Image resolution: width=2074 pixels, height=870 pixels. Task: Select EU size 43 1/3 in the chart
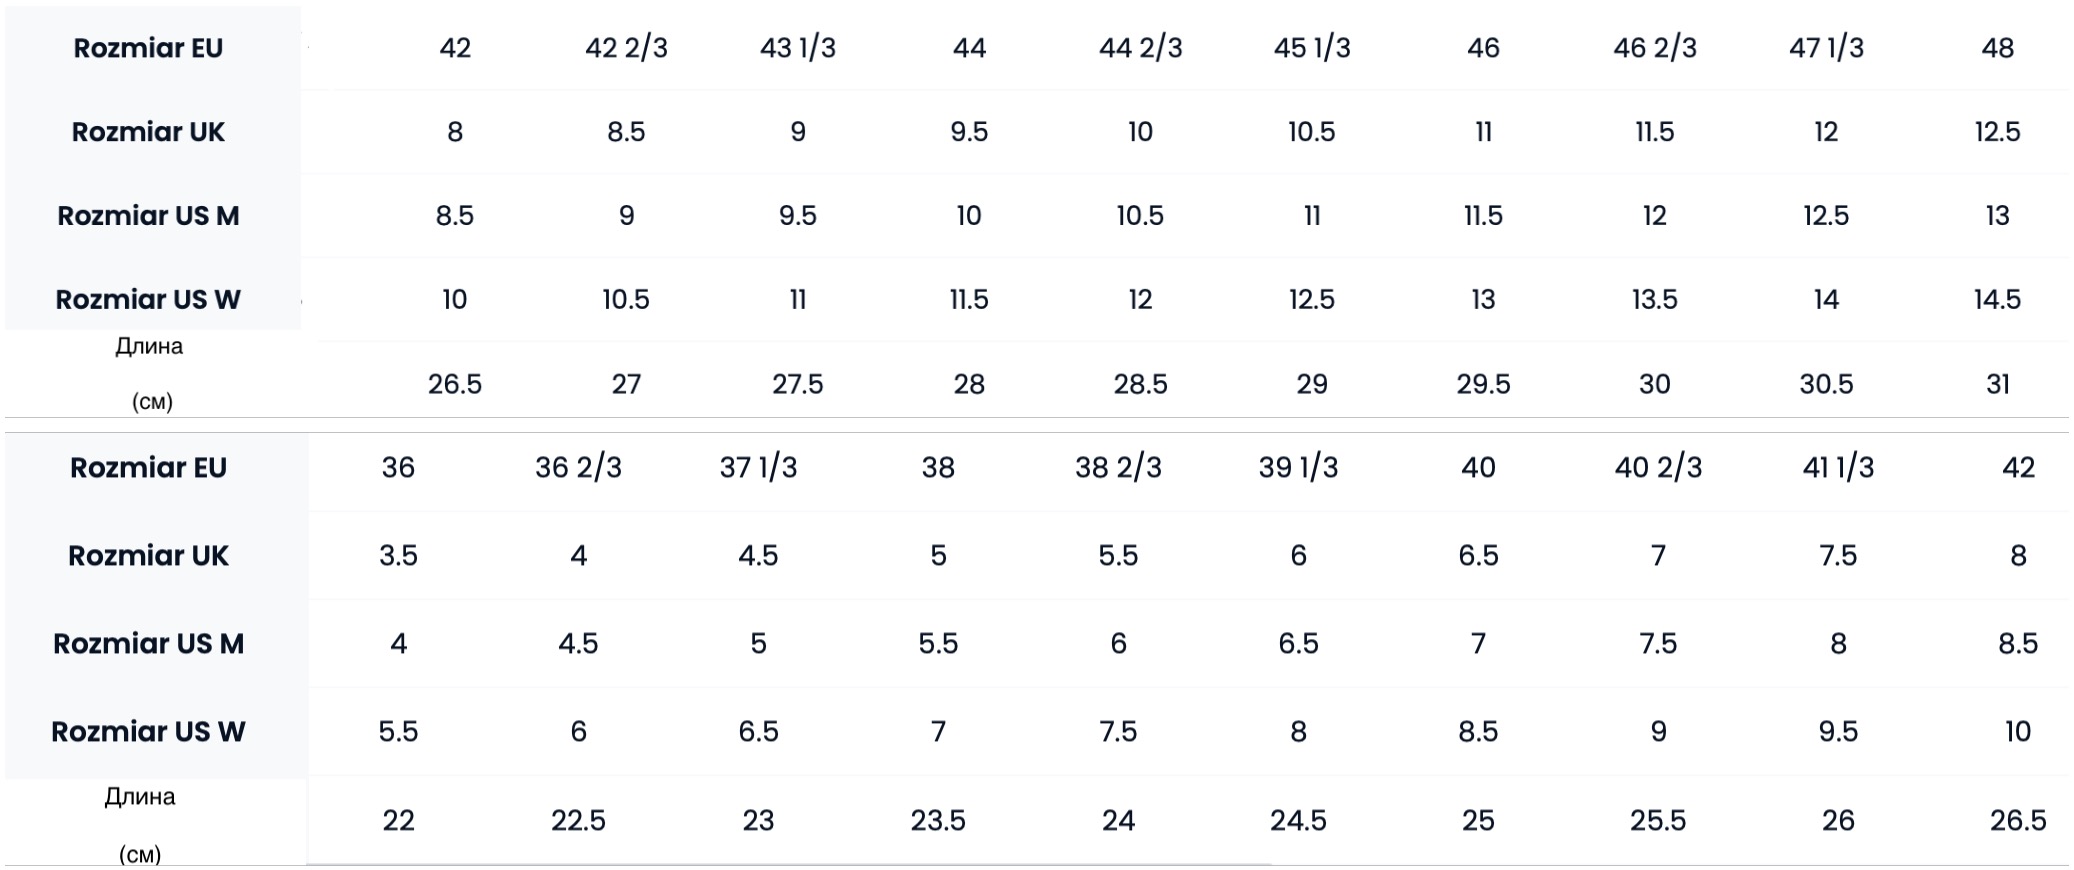pyautogui.click(x=797, y=48)
